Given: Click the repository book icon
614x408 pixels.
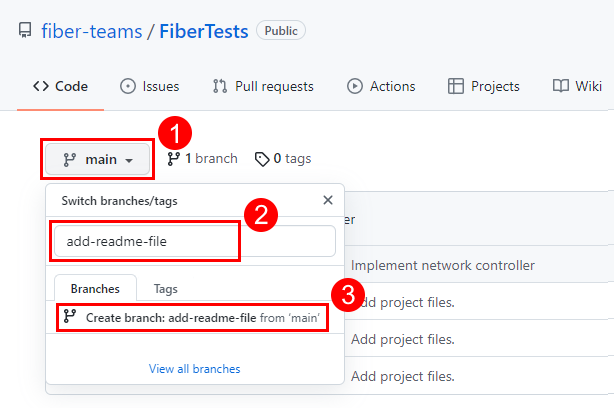Looking at the screenshot, I should tap(25, 31).
